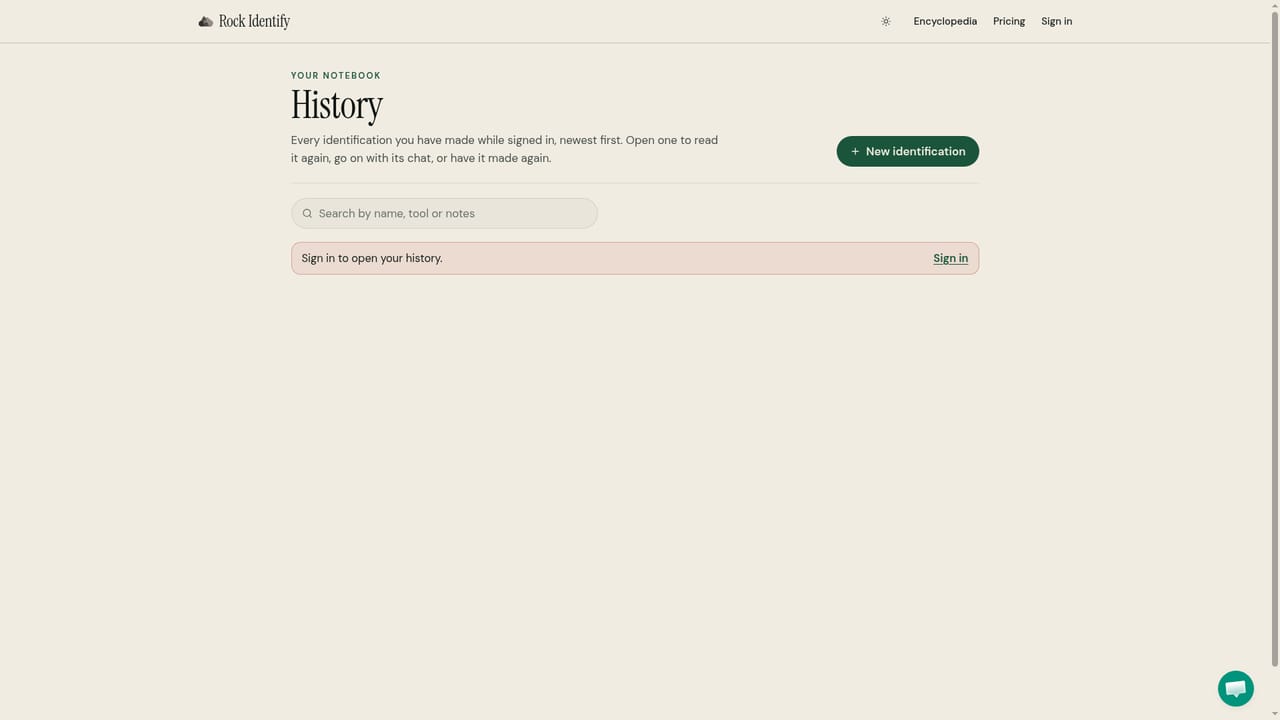
Task: Focus the Search by name, tool or notes field
Action: click(x=444, y=213)
